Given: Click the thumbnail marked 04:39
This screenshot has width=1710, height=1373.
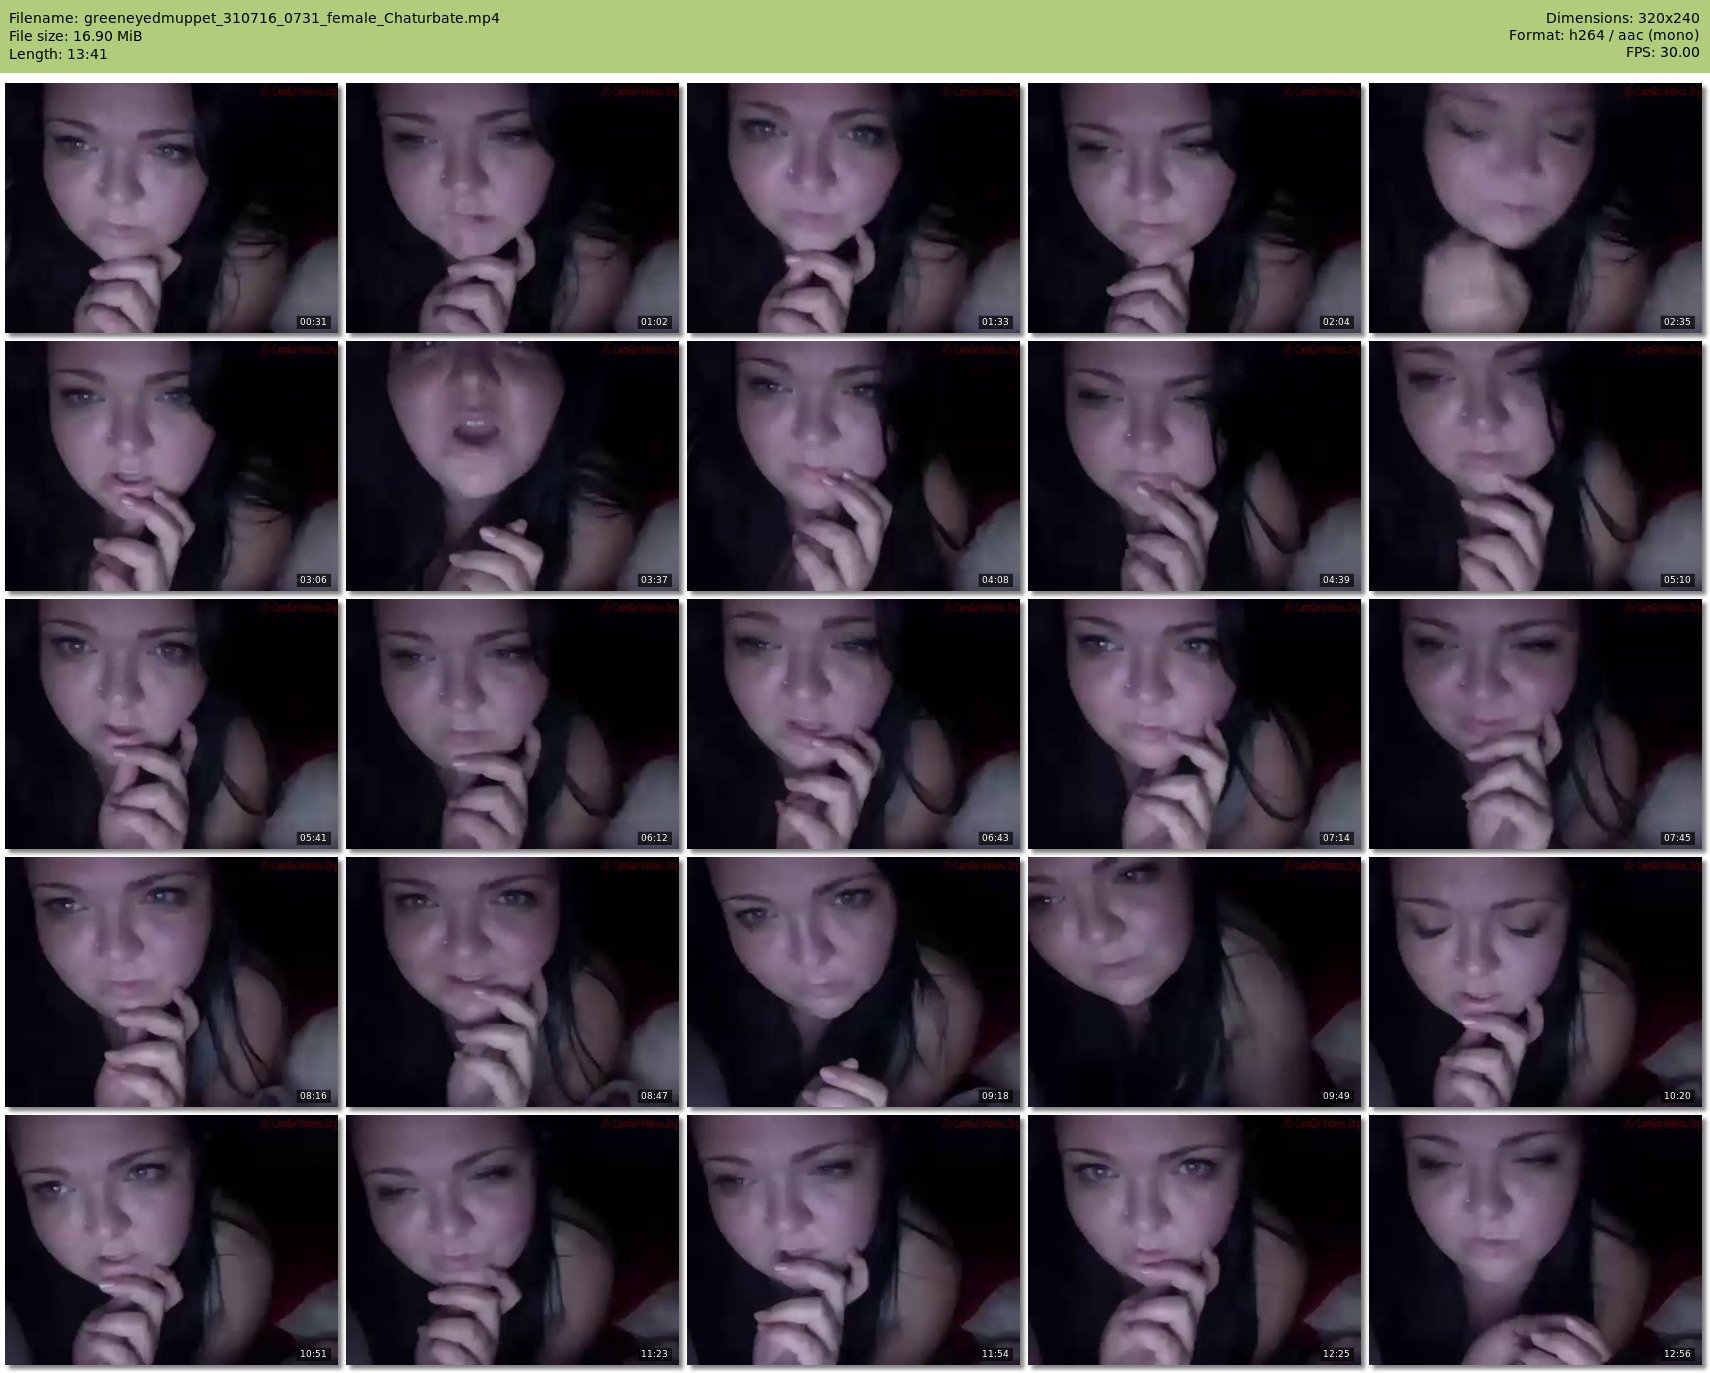Looking at the screenshot, I should pos(1194,466).
